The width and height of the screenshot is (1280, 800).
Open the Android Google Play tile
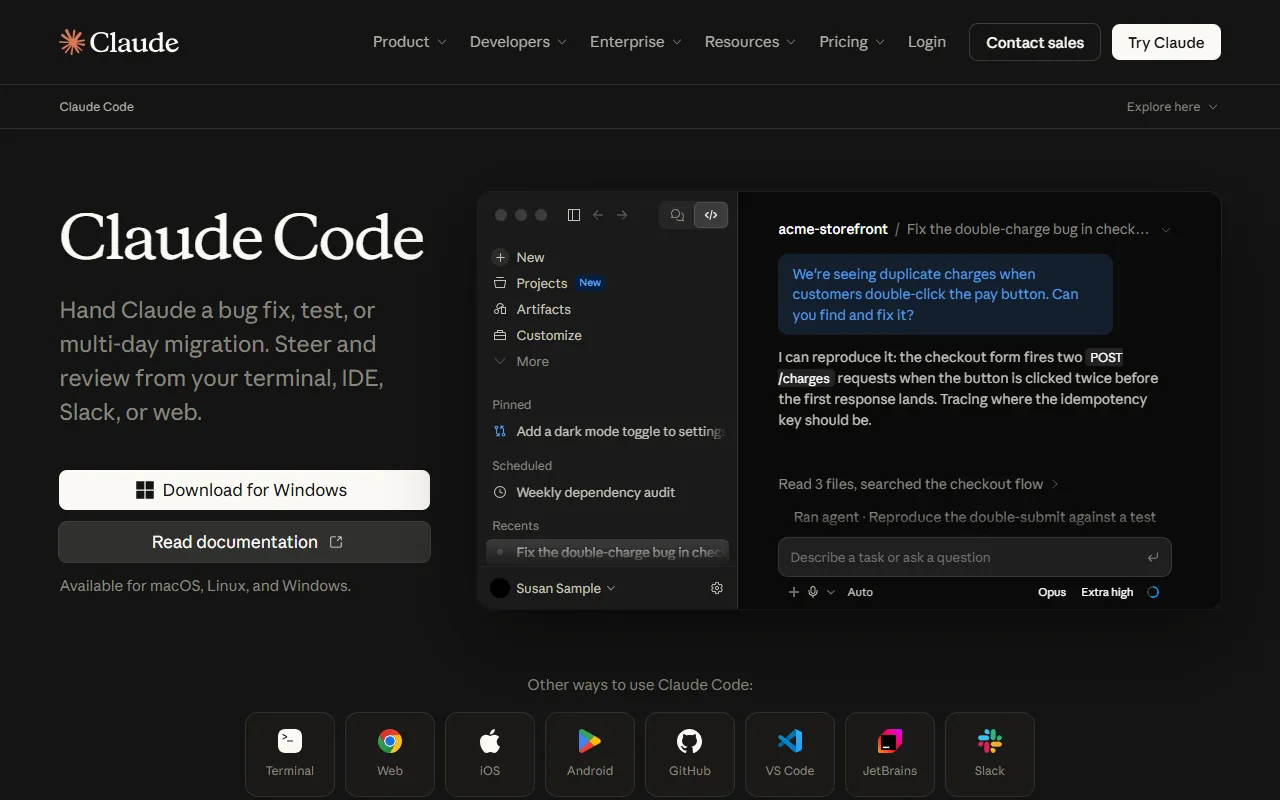point(590,754)
